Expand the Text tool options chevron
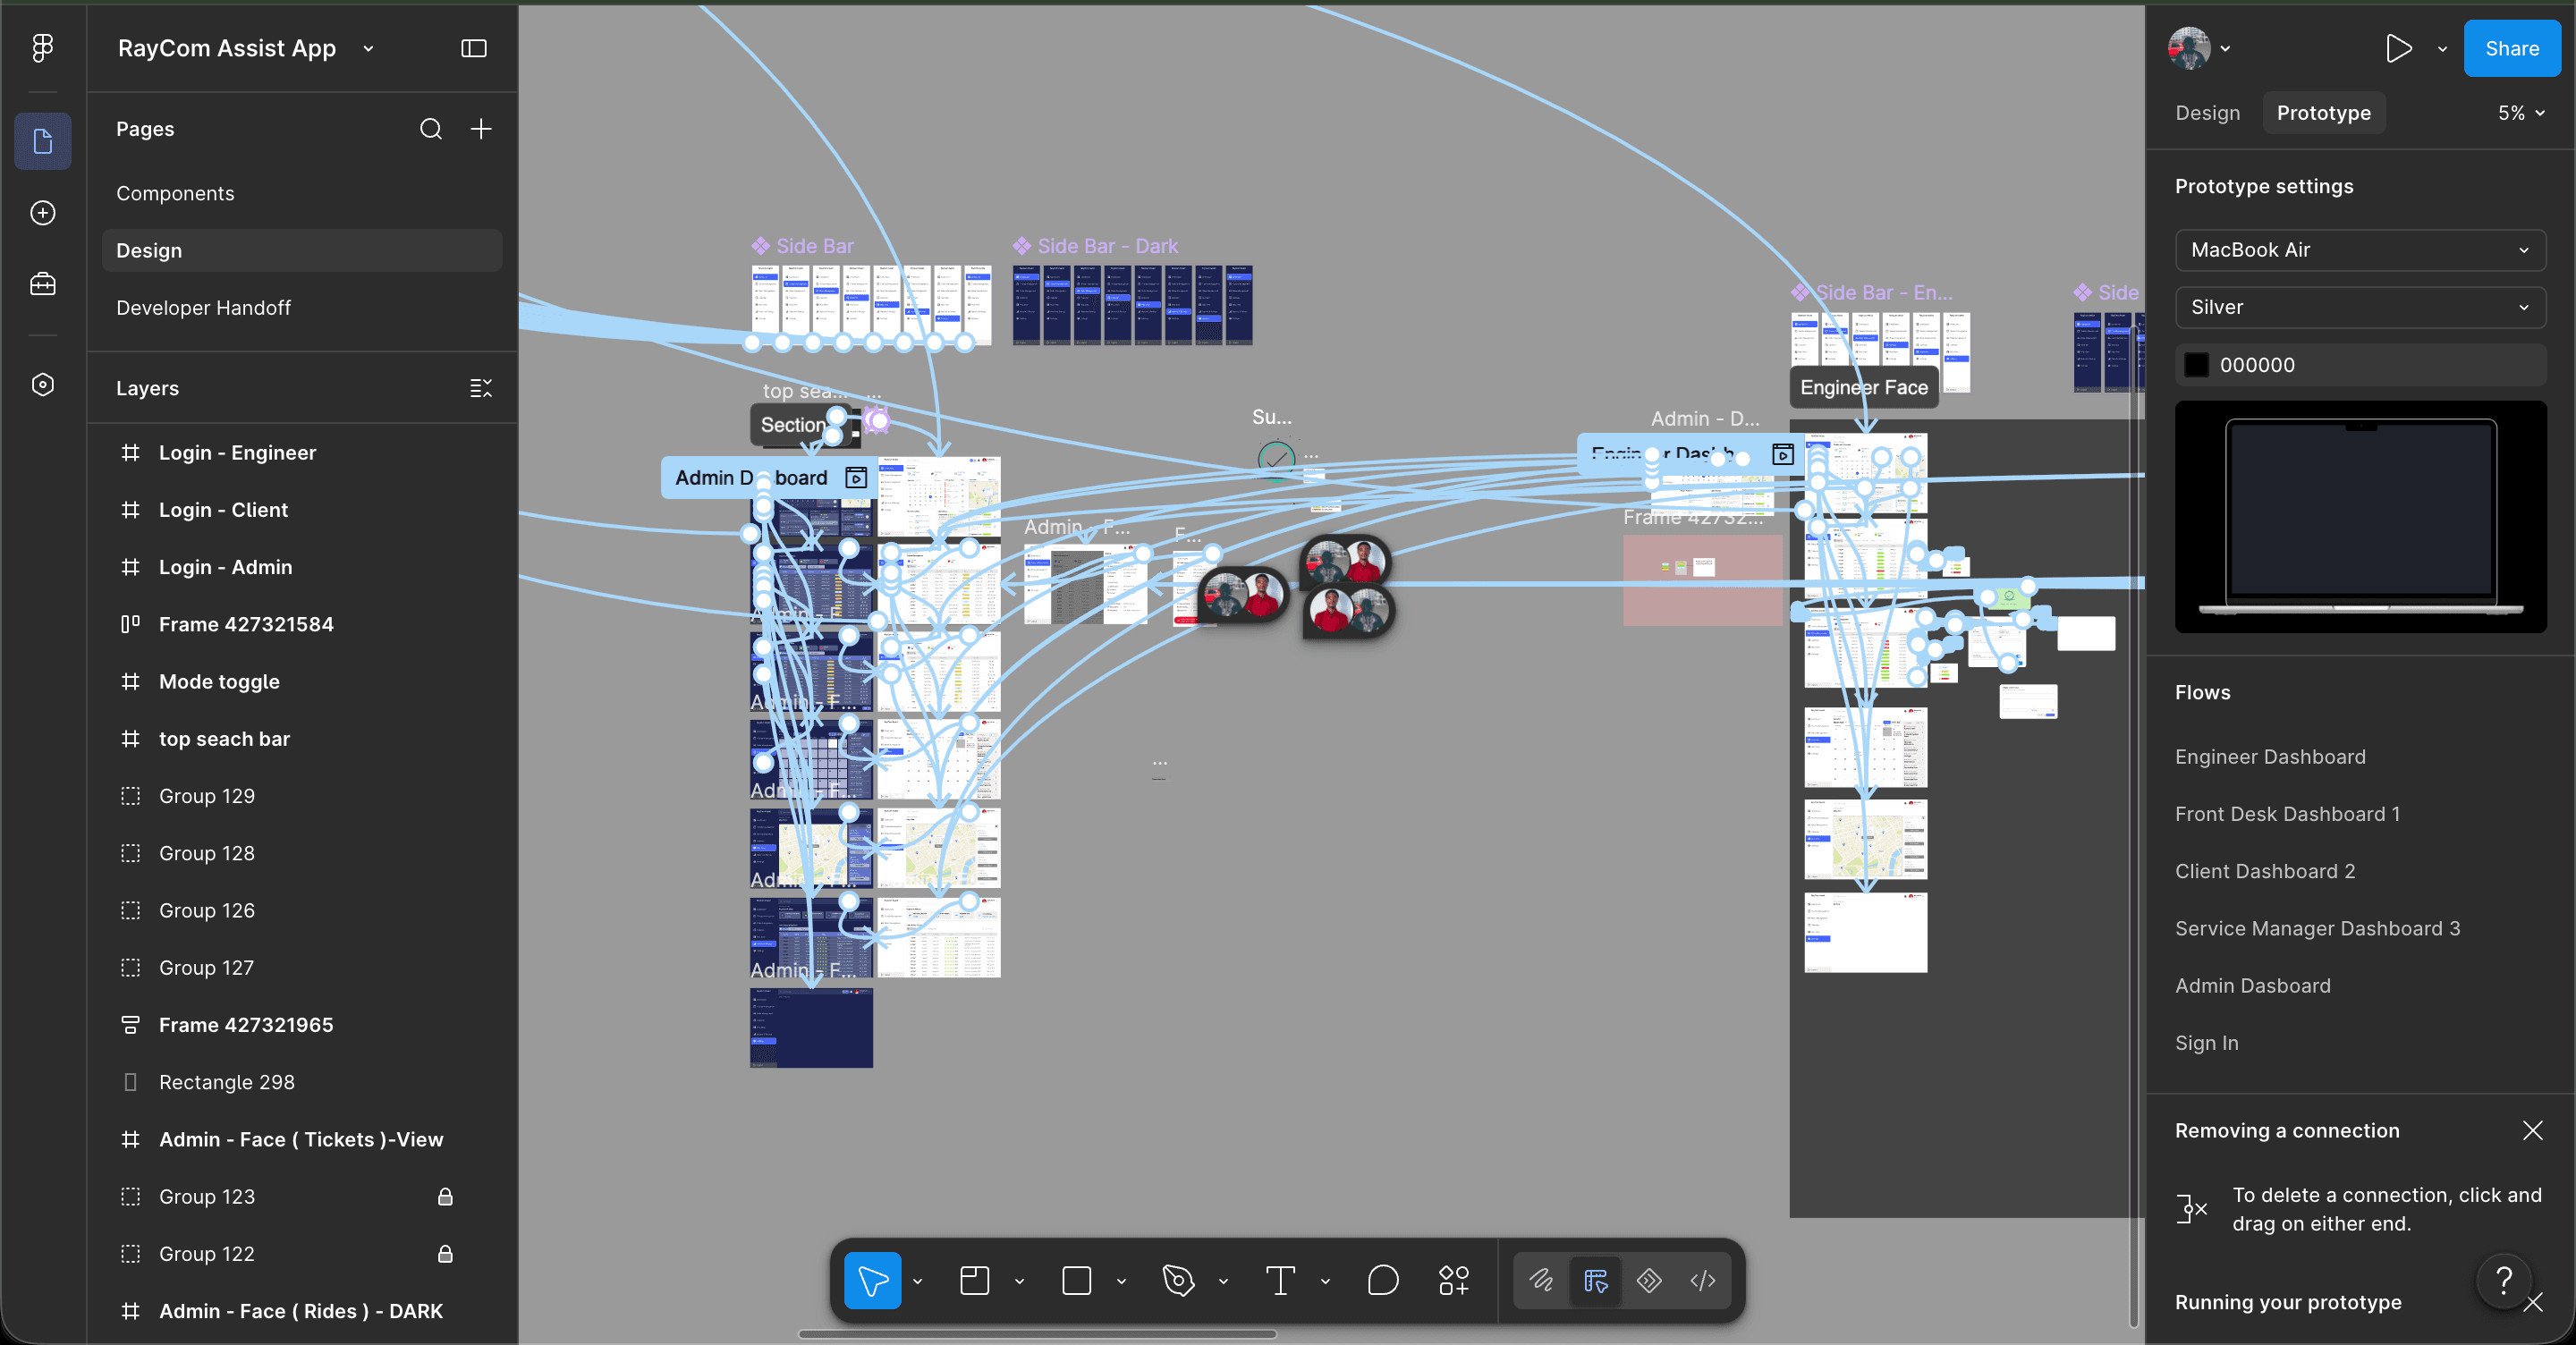The width and height of the screenshot is (2576, 1345). (x=1325, y=1281)
